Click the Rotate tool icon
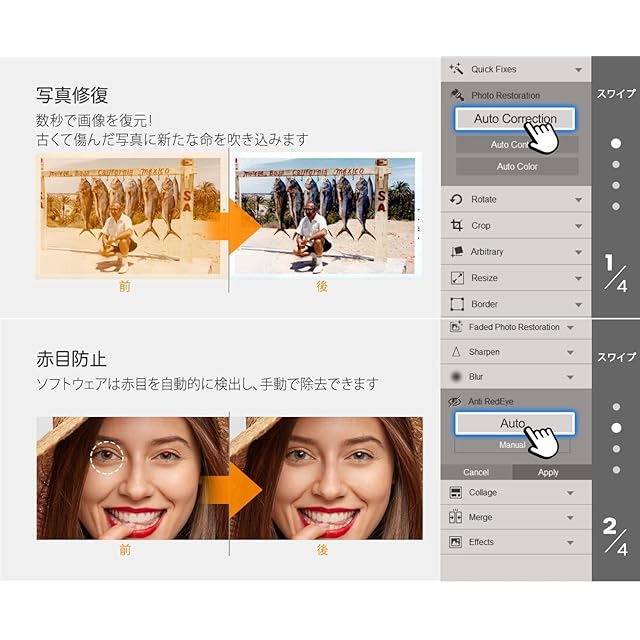 click(x=457, y=200)
